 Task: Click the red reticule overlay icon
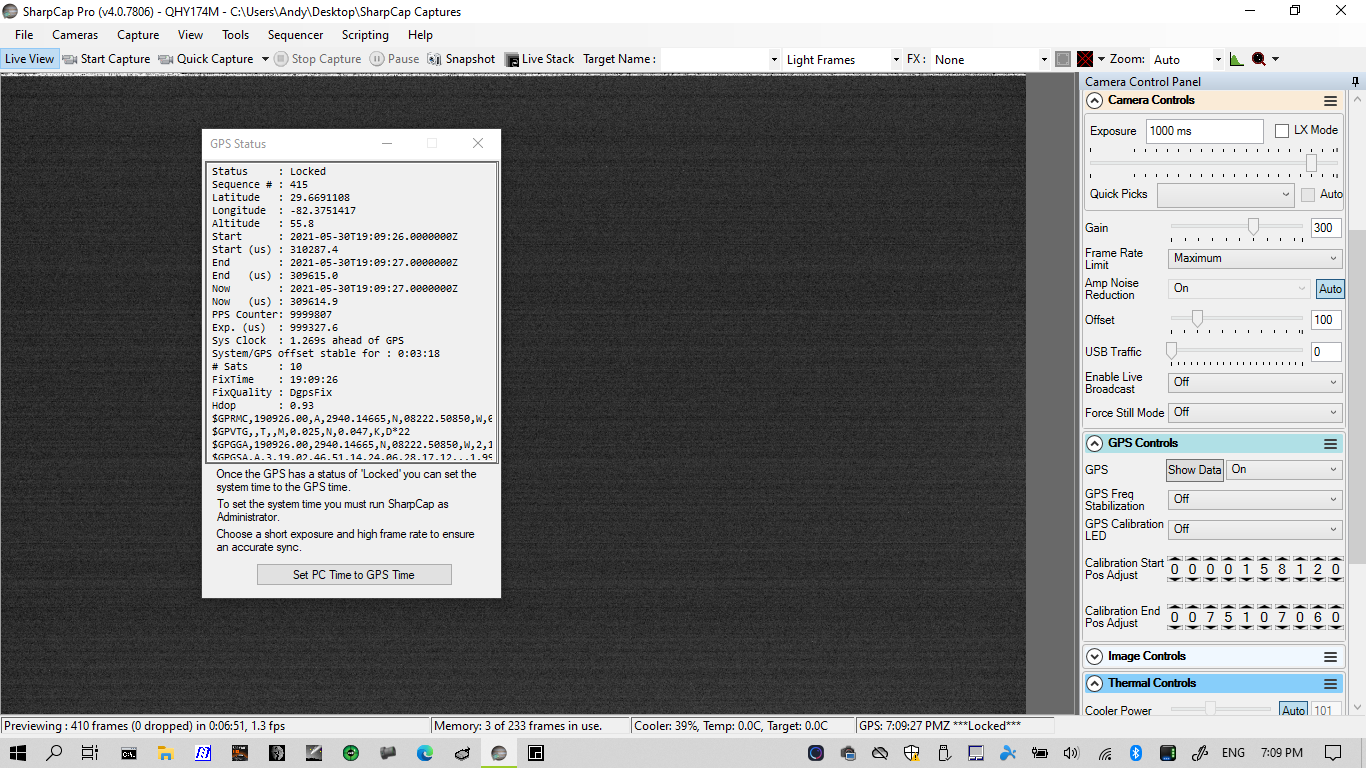(1085, 59)
